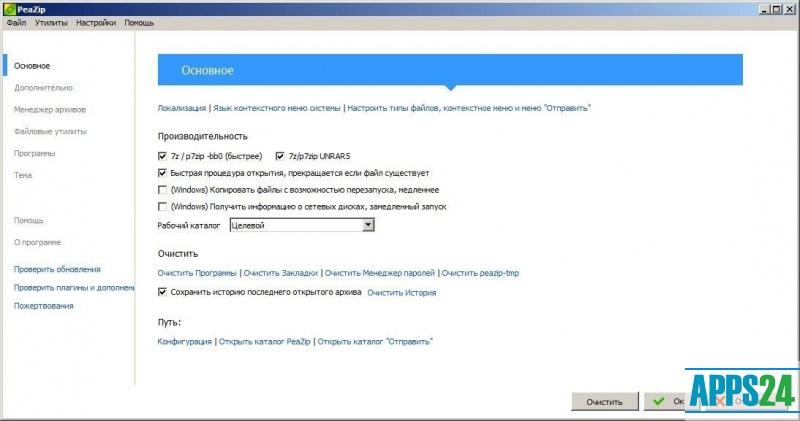Image resolution: width=800 pixels, height=421 pixels.
Task: Click Очистить История link
Action: coord(402,293)
